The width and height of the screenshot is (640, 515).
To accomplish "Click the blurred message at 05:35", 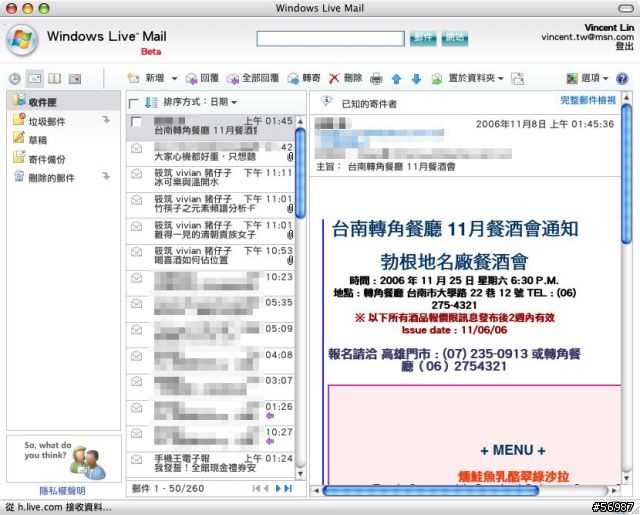I will click(x=210, y=308).
